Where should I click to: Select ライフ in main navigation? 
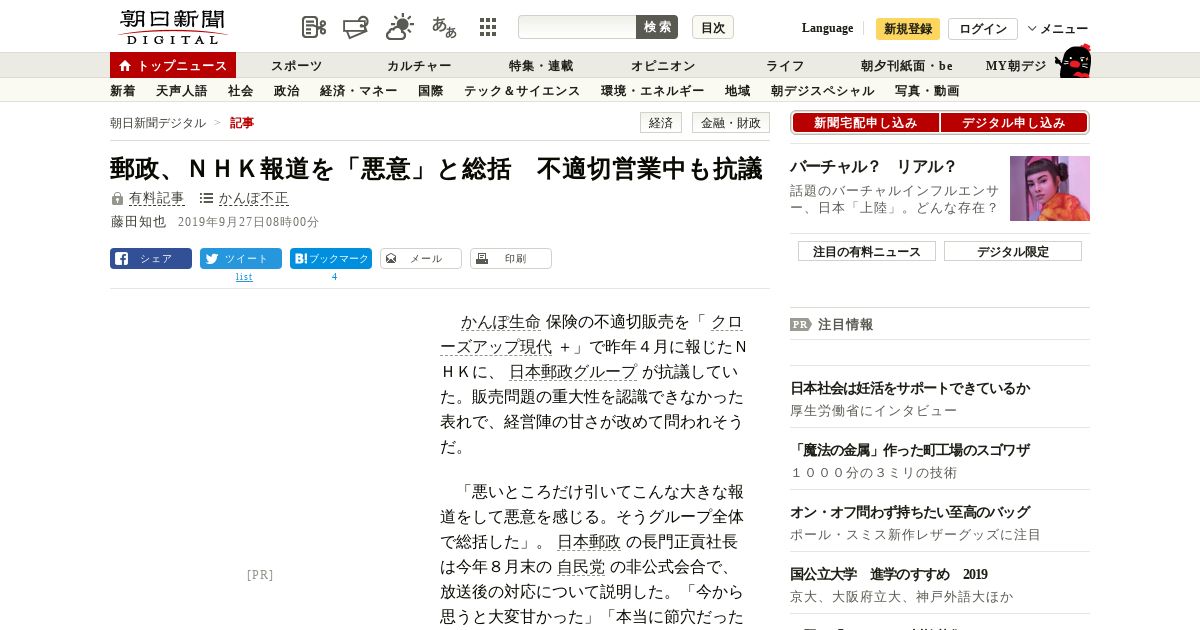(785, 66)
